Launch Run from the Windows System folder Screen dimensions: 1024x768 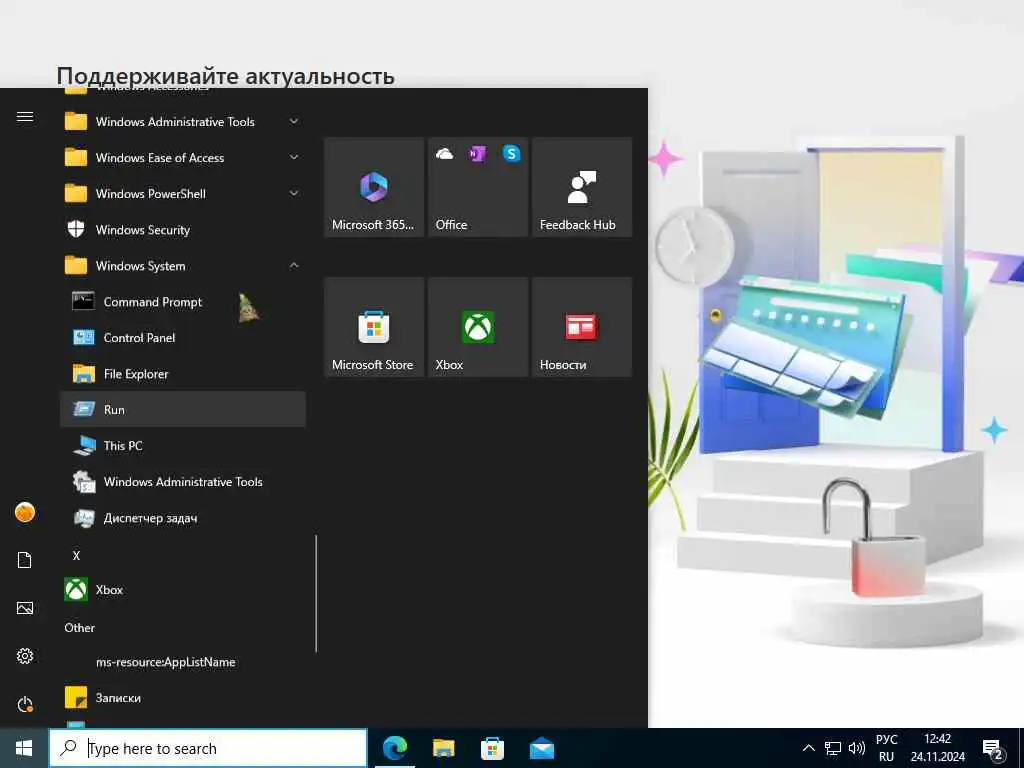[183, 409]
